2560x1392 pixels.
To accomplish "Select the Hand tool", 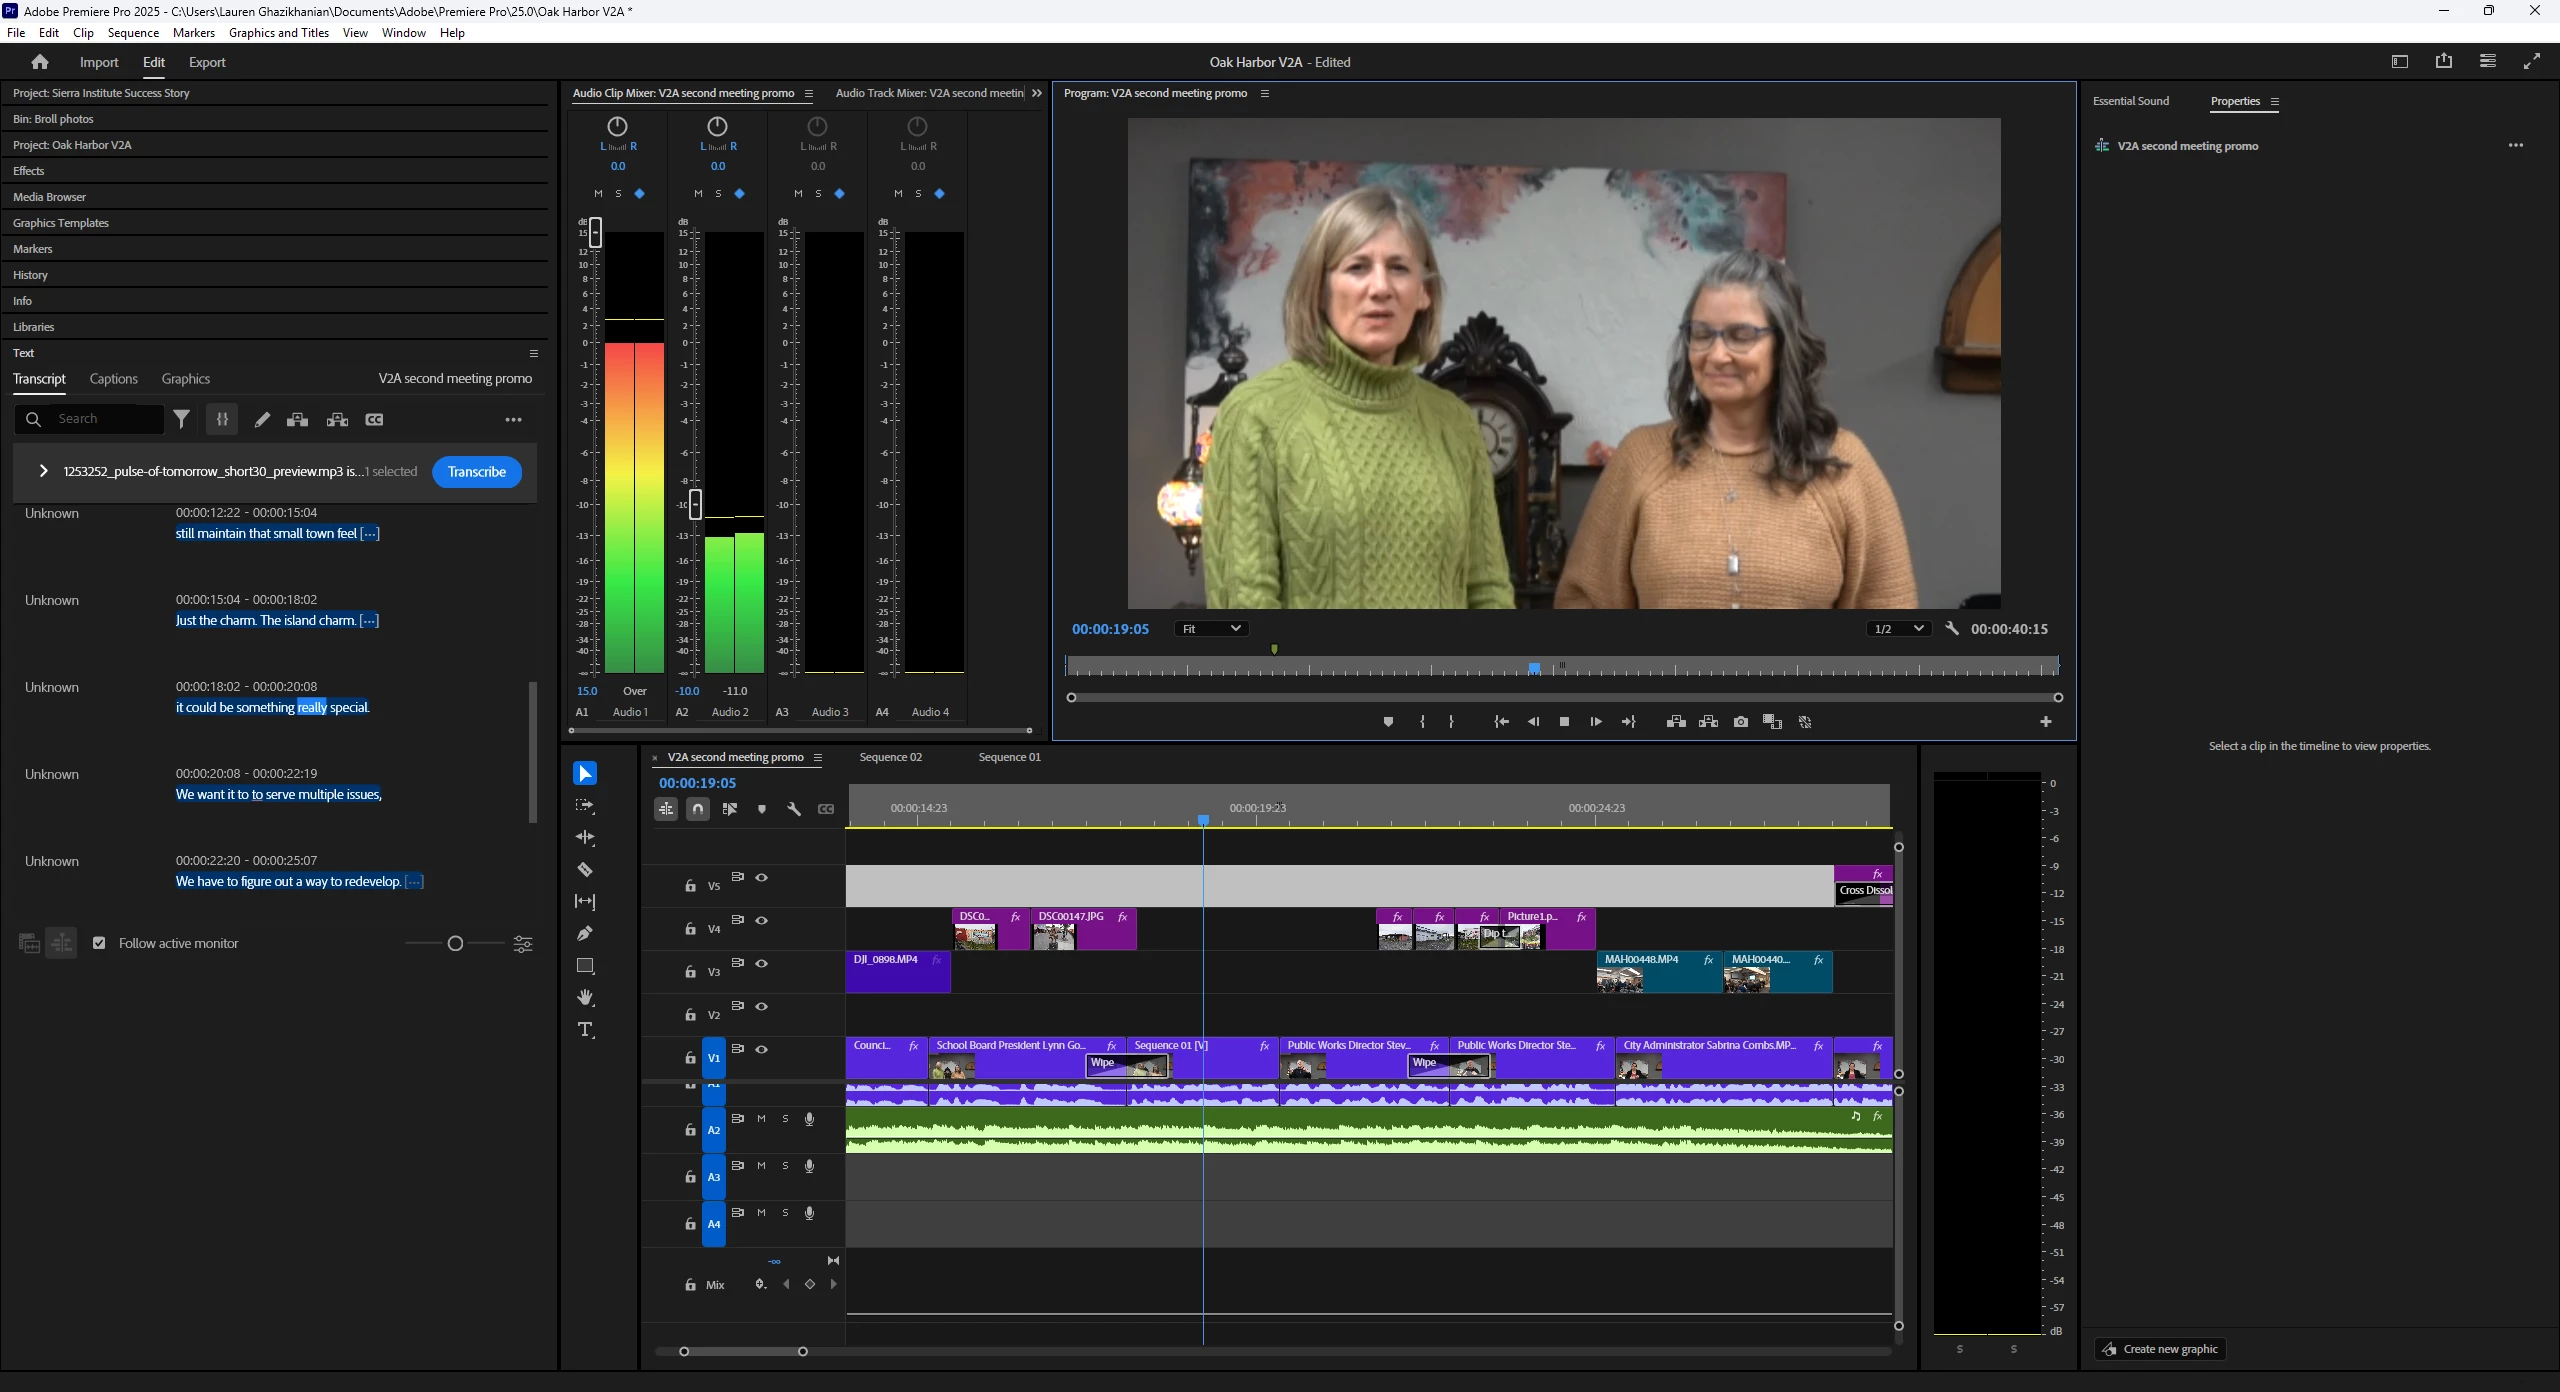I will point(585,997).
